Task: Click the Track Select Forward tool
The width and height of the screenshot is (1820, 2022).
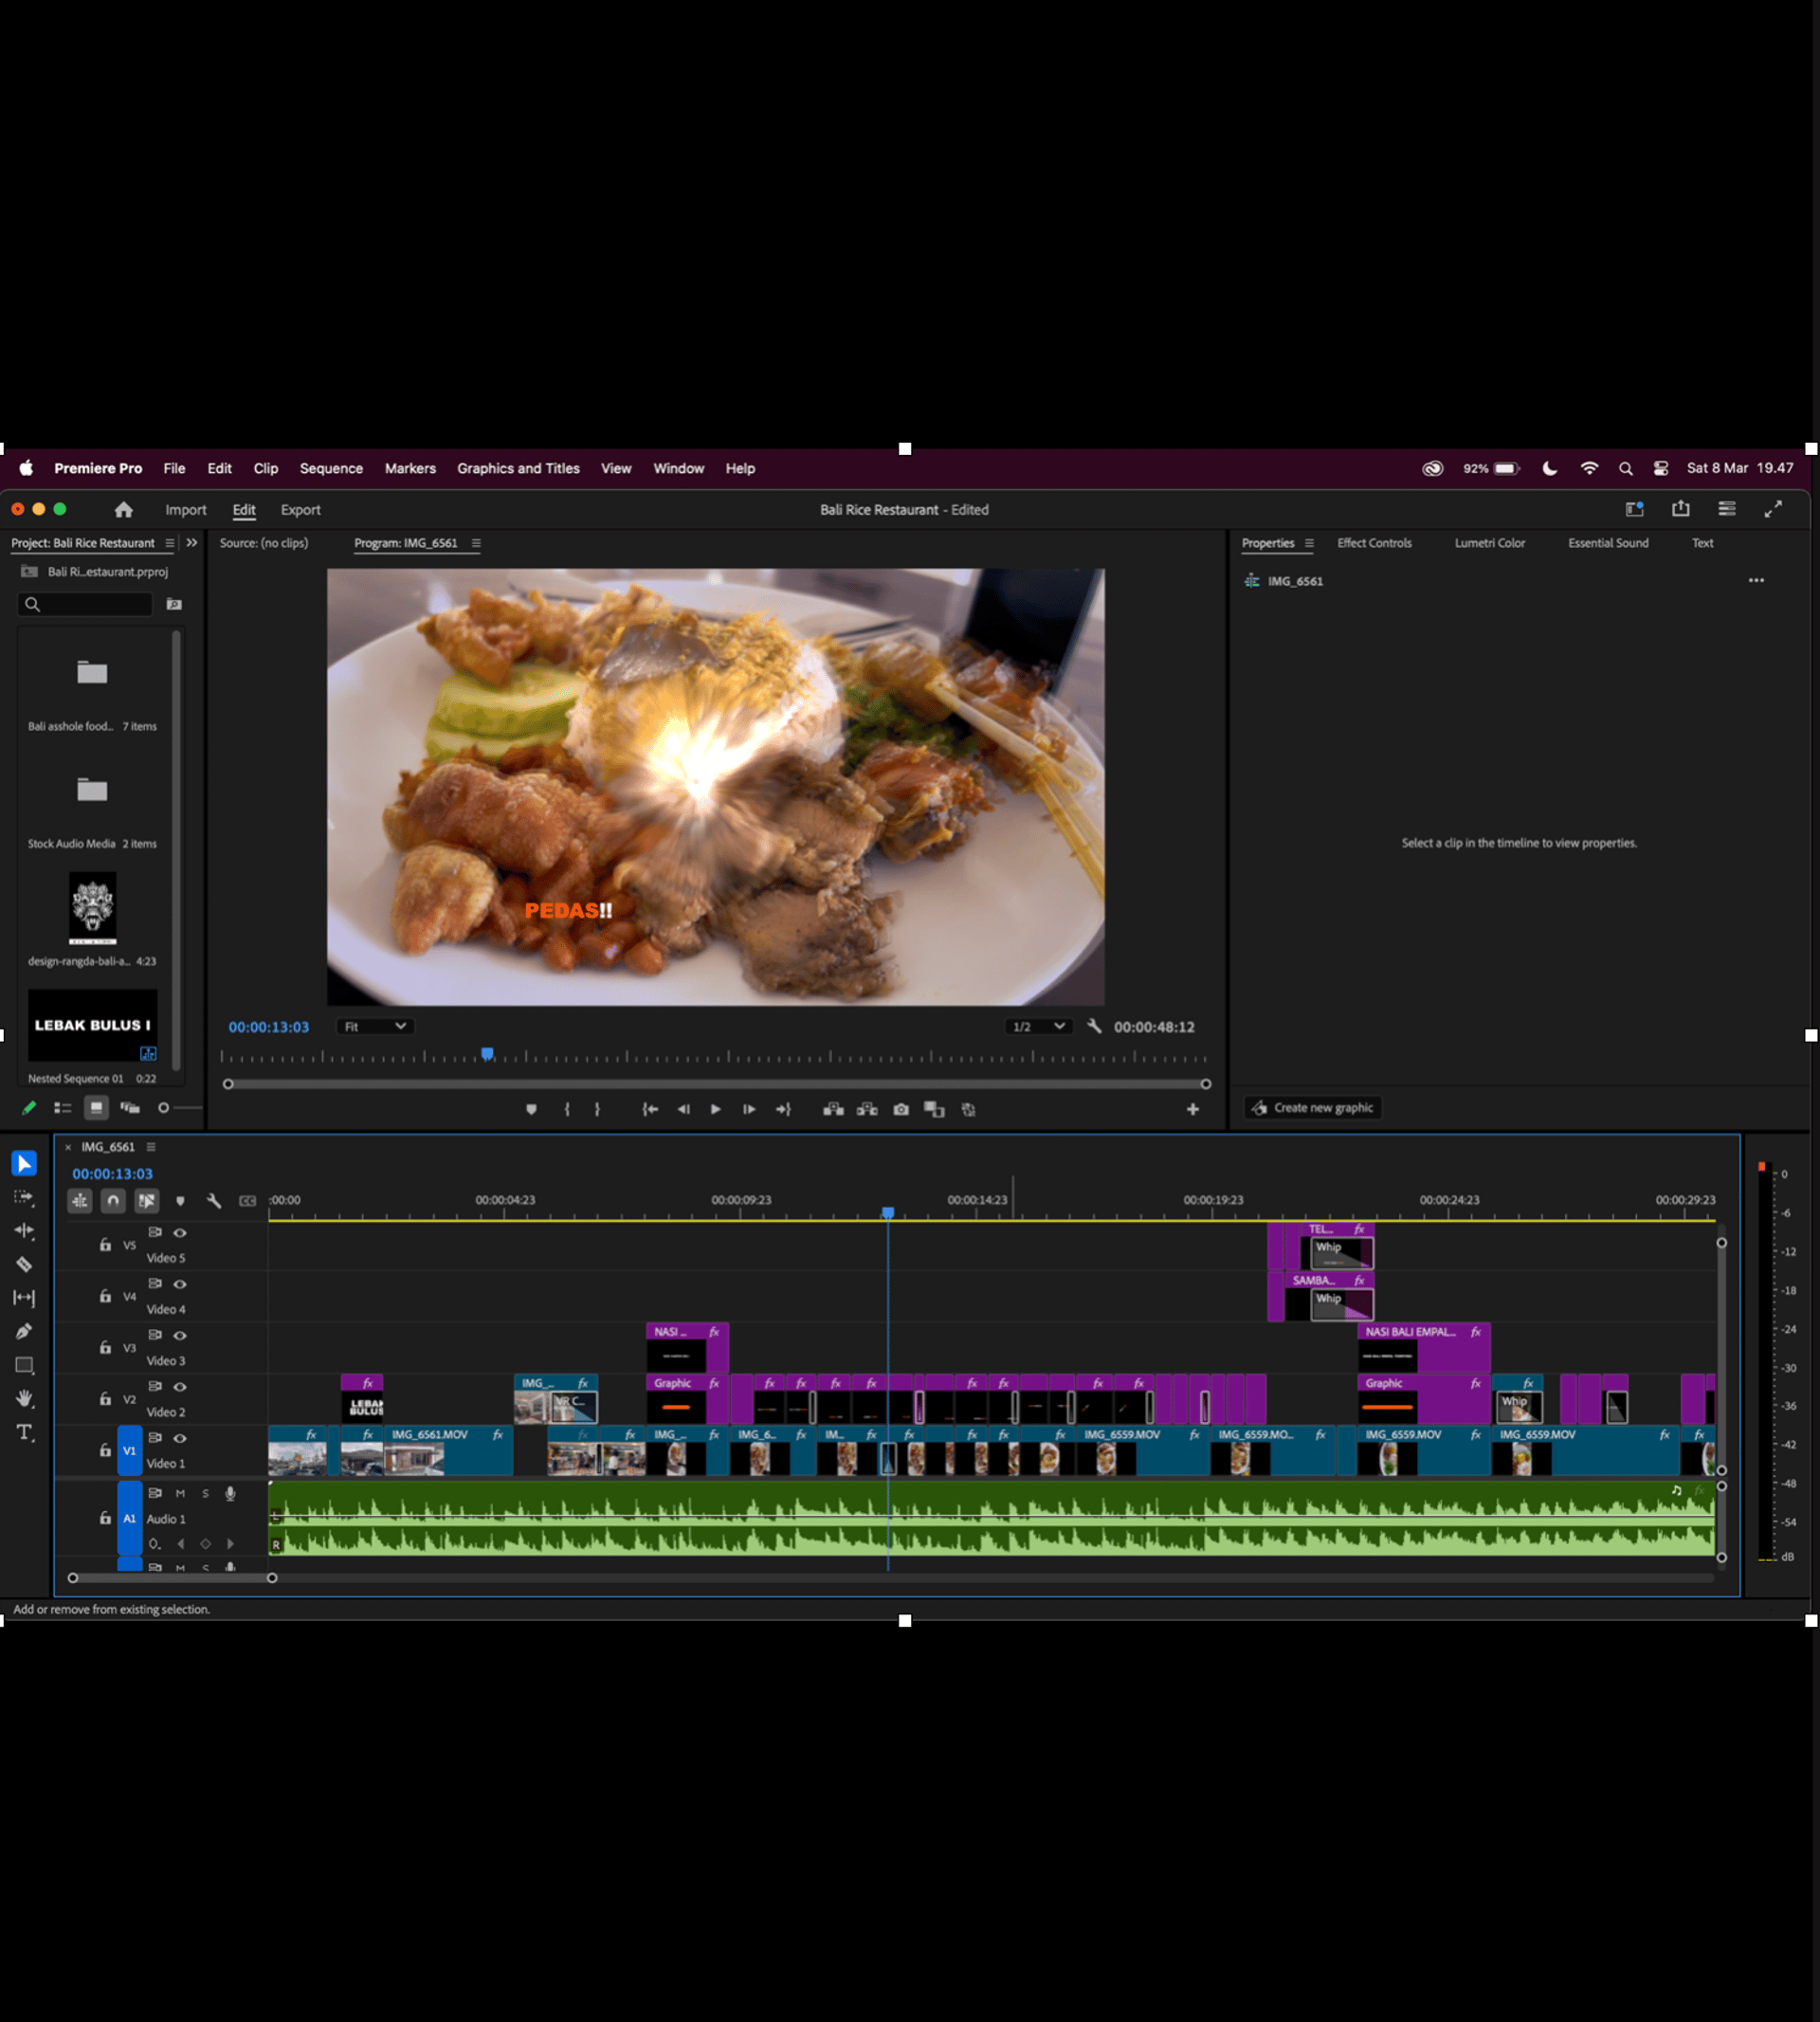Action: [27, 1198]
